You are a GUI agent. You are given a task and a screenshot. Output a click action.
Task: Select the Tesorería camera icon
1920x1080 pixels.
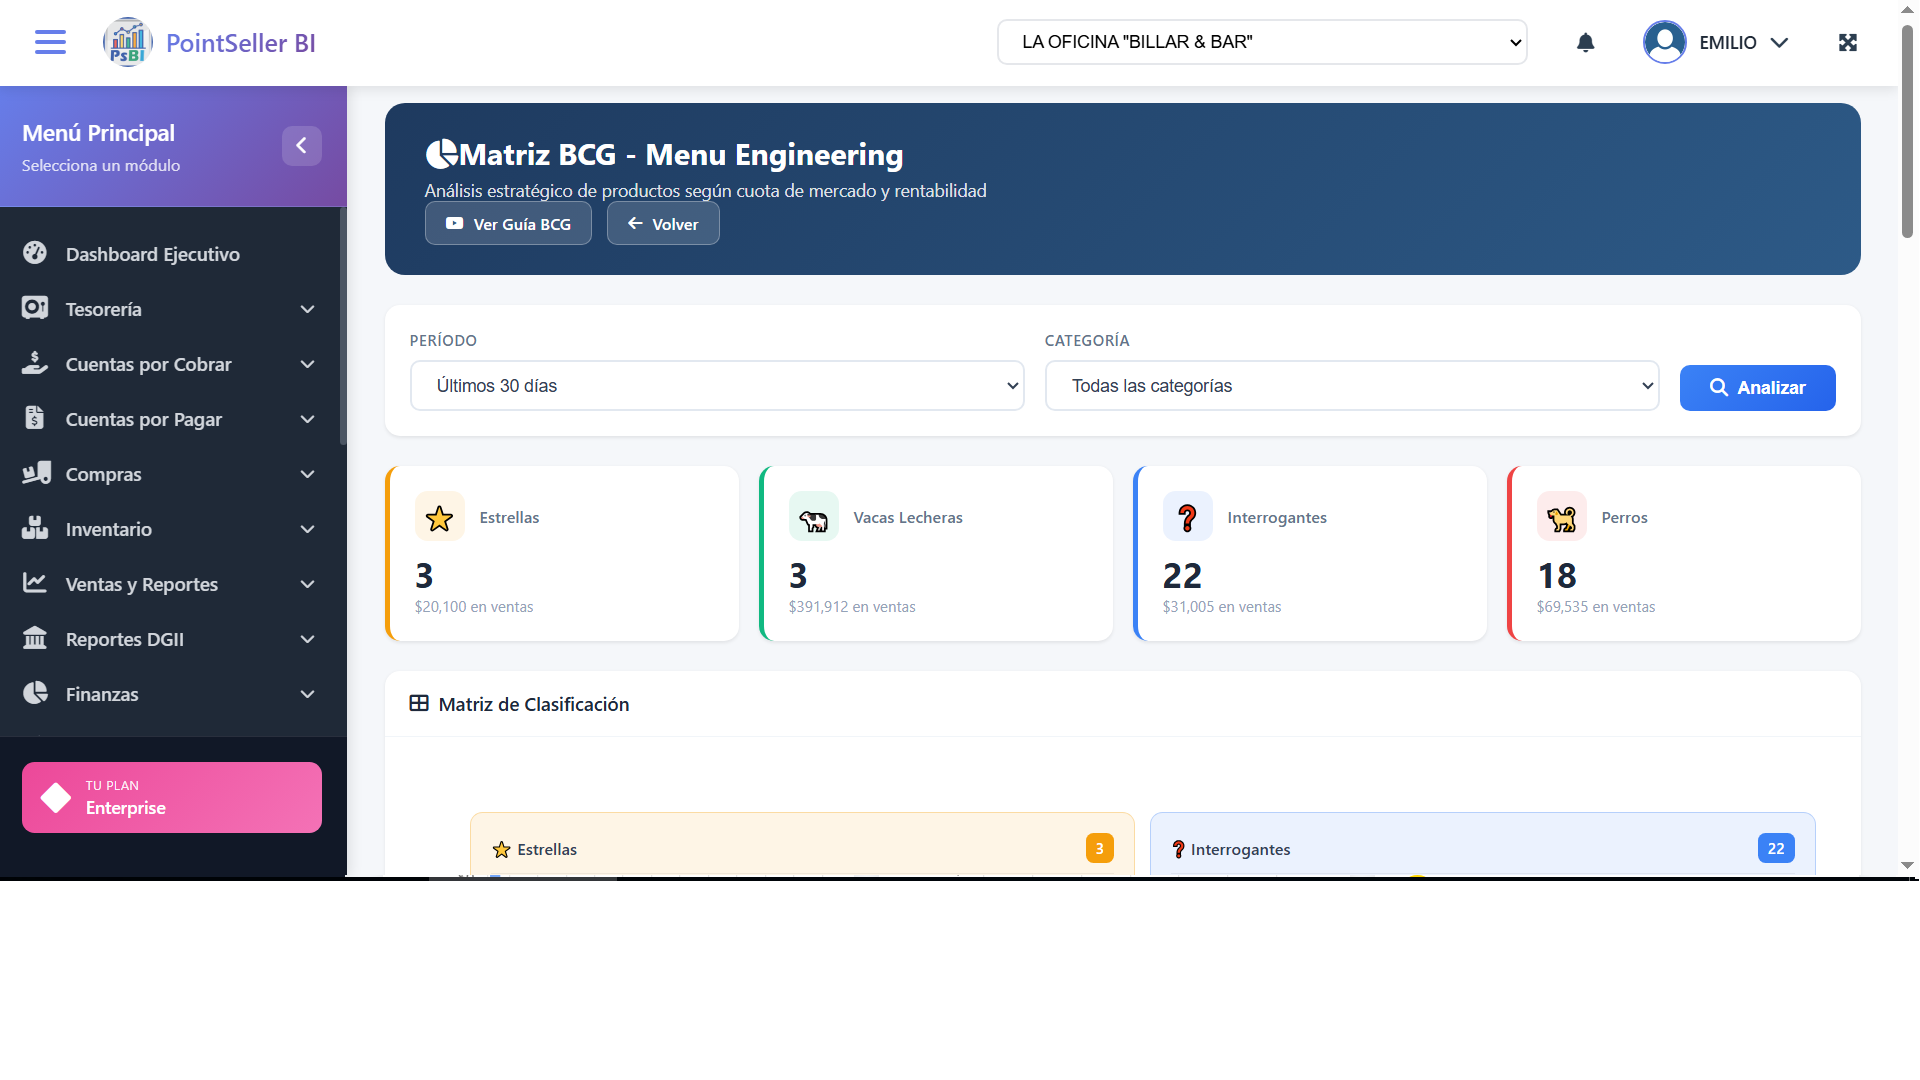pyautogui.click(x=35, y=309)
